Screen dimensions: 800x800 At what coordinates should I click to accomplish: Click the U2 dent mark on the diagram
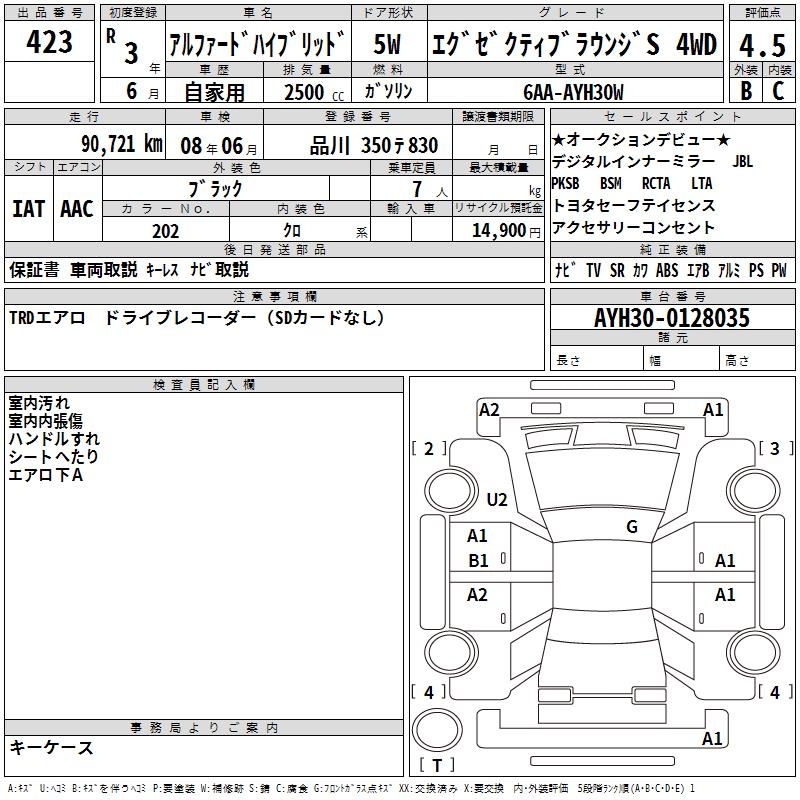click(x=497, y=500)
